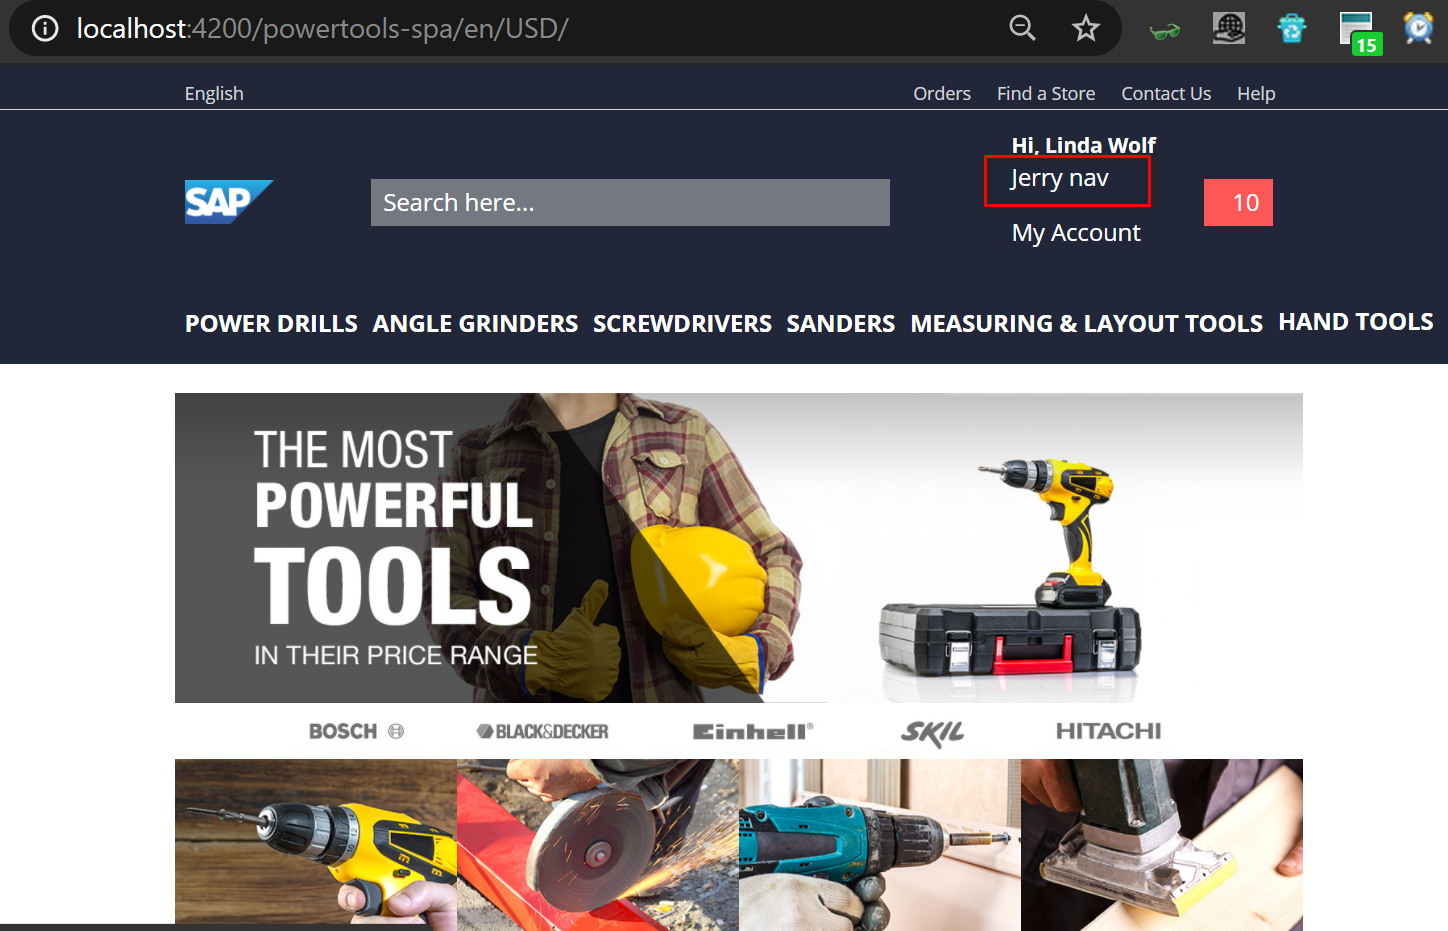Open the Screwdrivers category
Image resolution: width=1448 pixels, height=931 pixels.
tap(682, 324)
